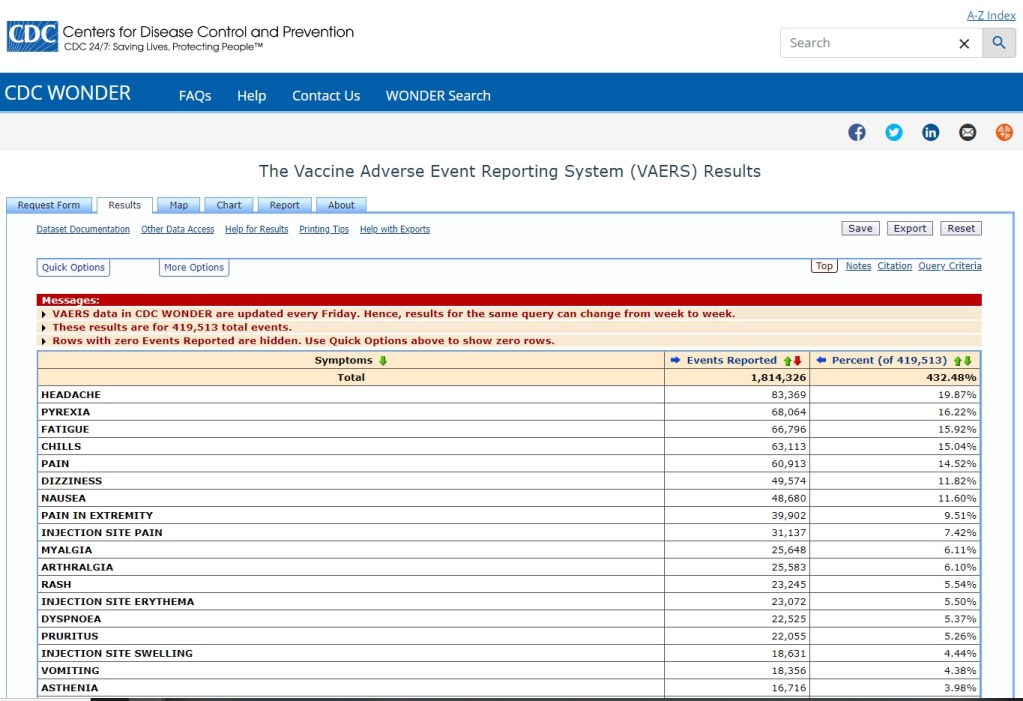Screen dimensions: 1023x701
Task: Click the Total events value 1,814,326
Action: coord(778,377)
